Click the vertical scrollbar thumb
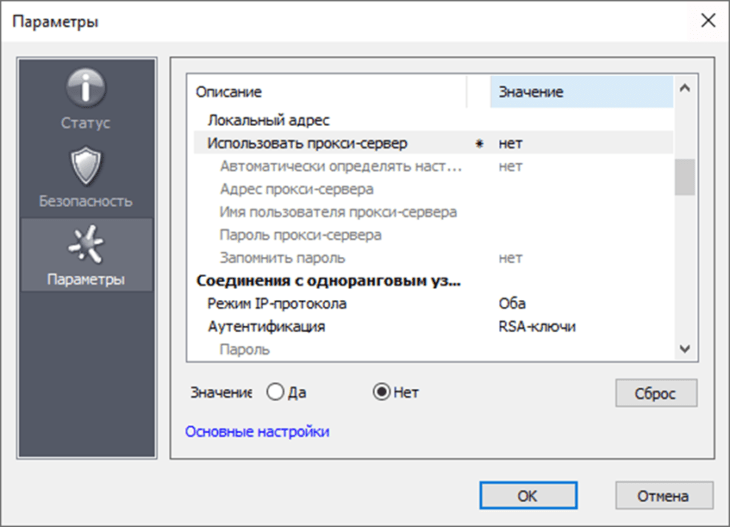730x527 pixels. [684, 177]
